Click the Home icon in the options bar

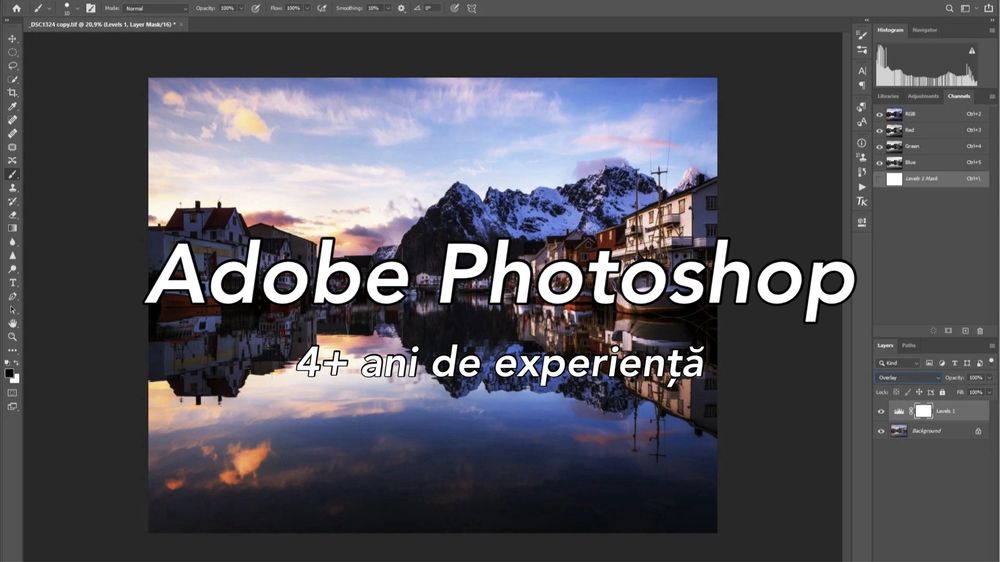point(15,8)
